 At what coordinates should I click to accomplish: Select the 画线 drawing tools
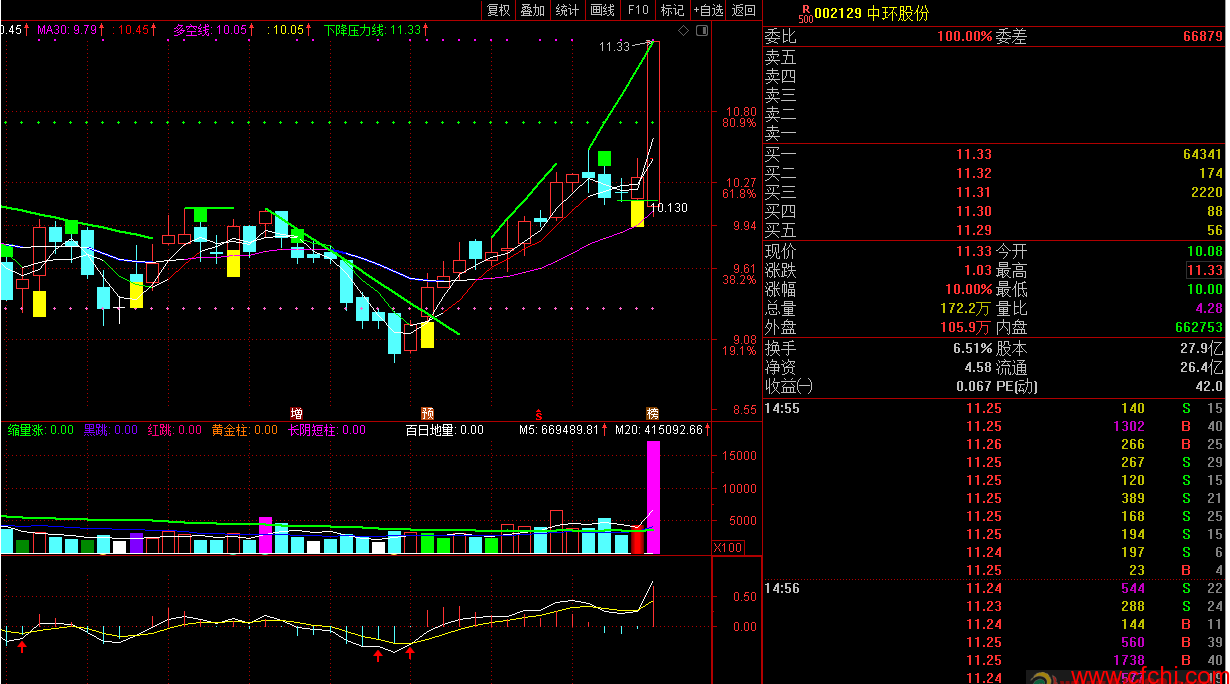[x=602, y=10]
